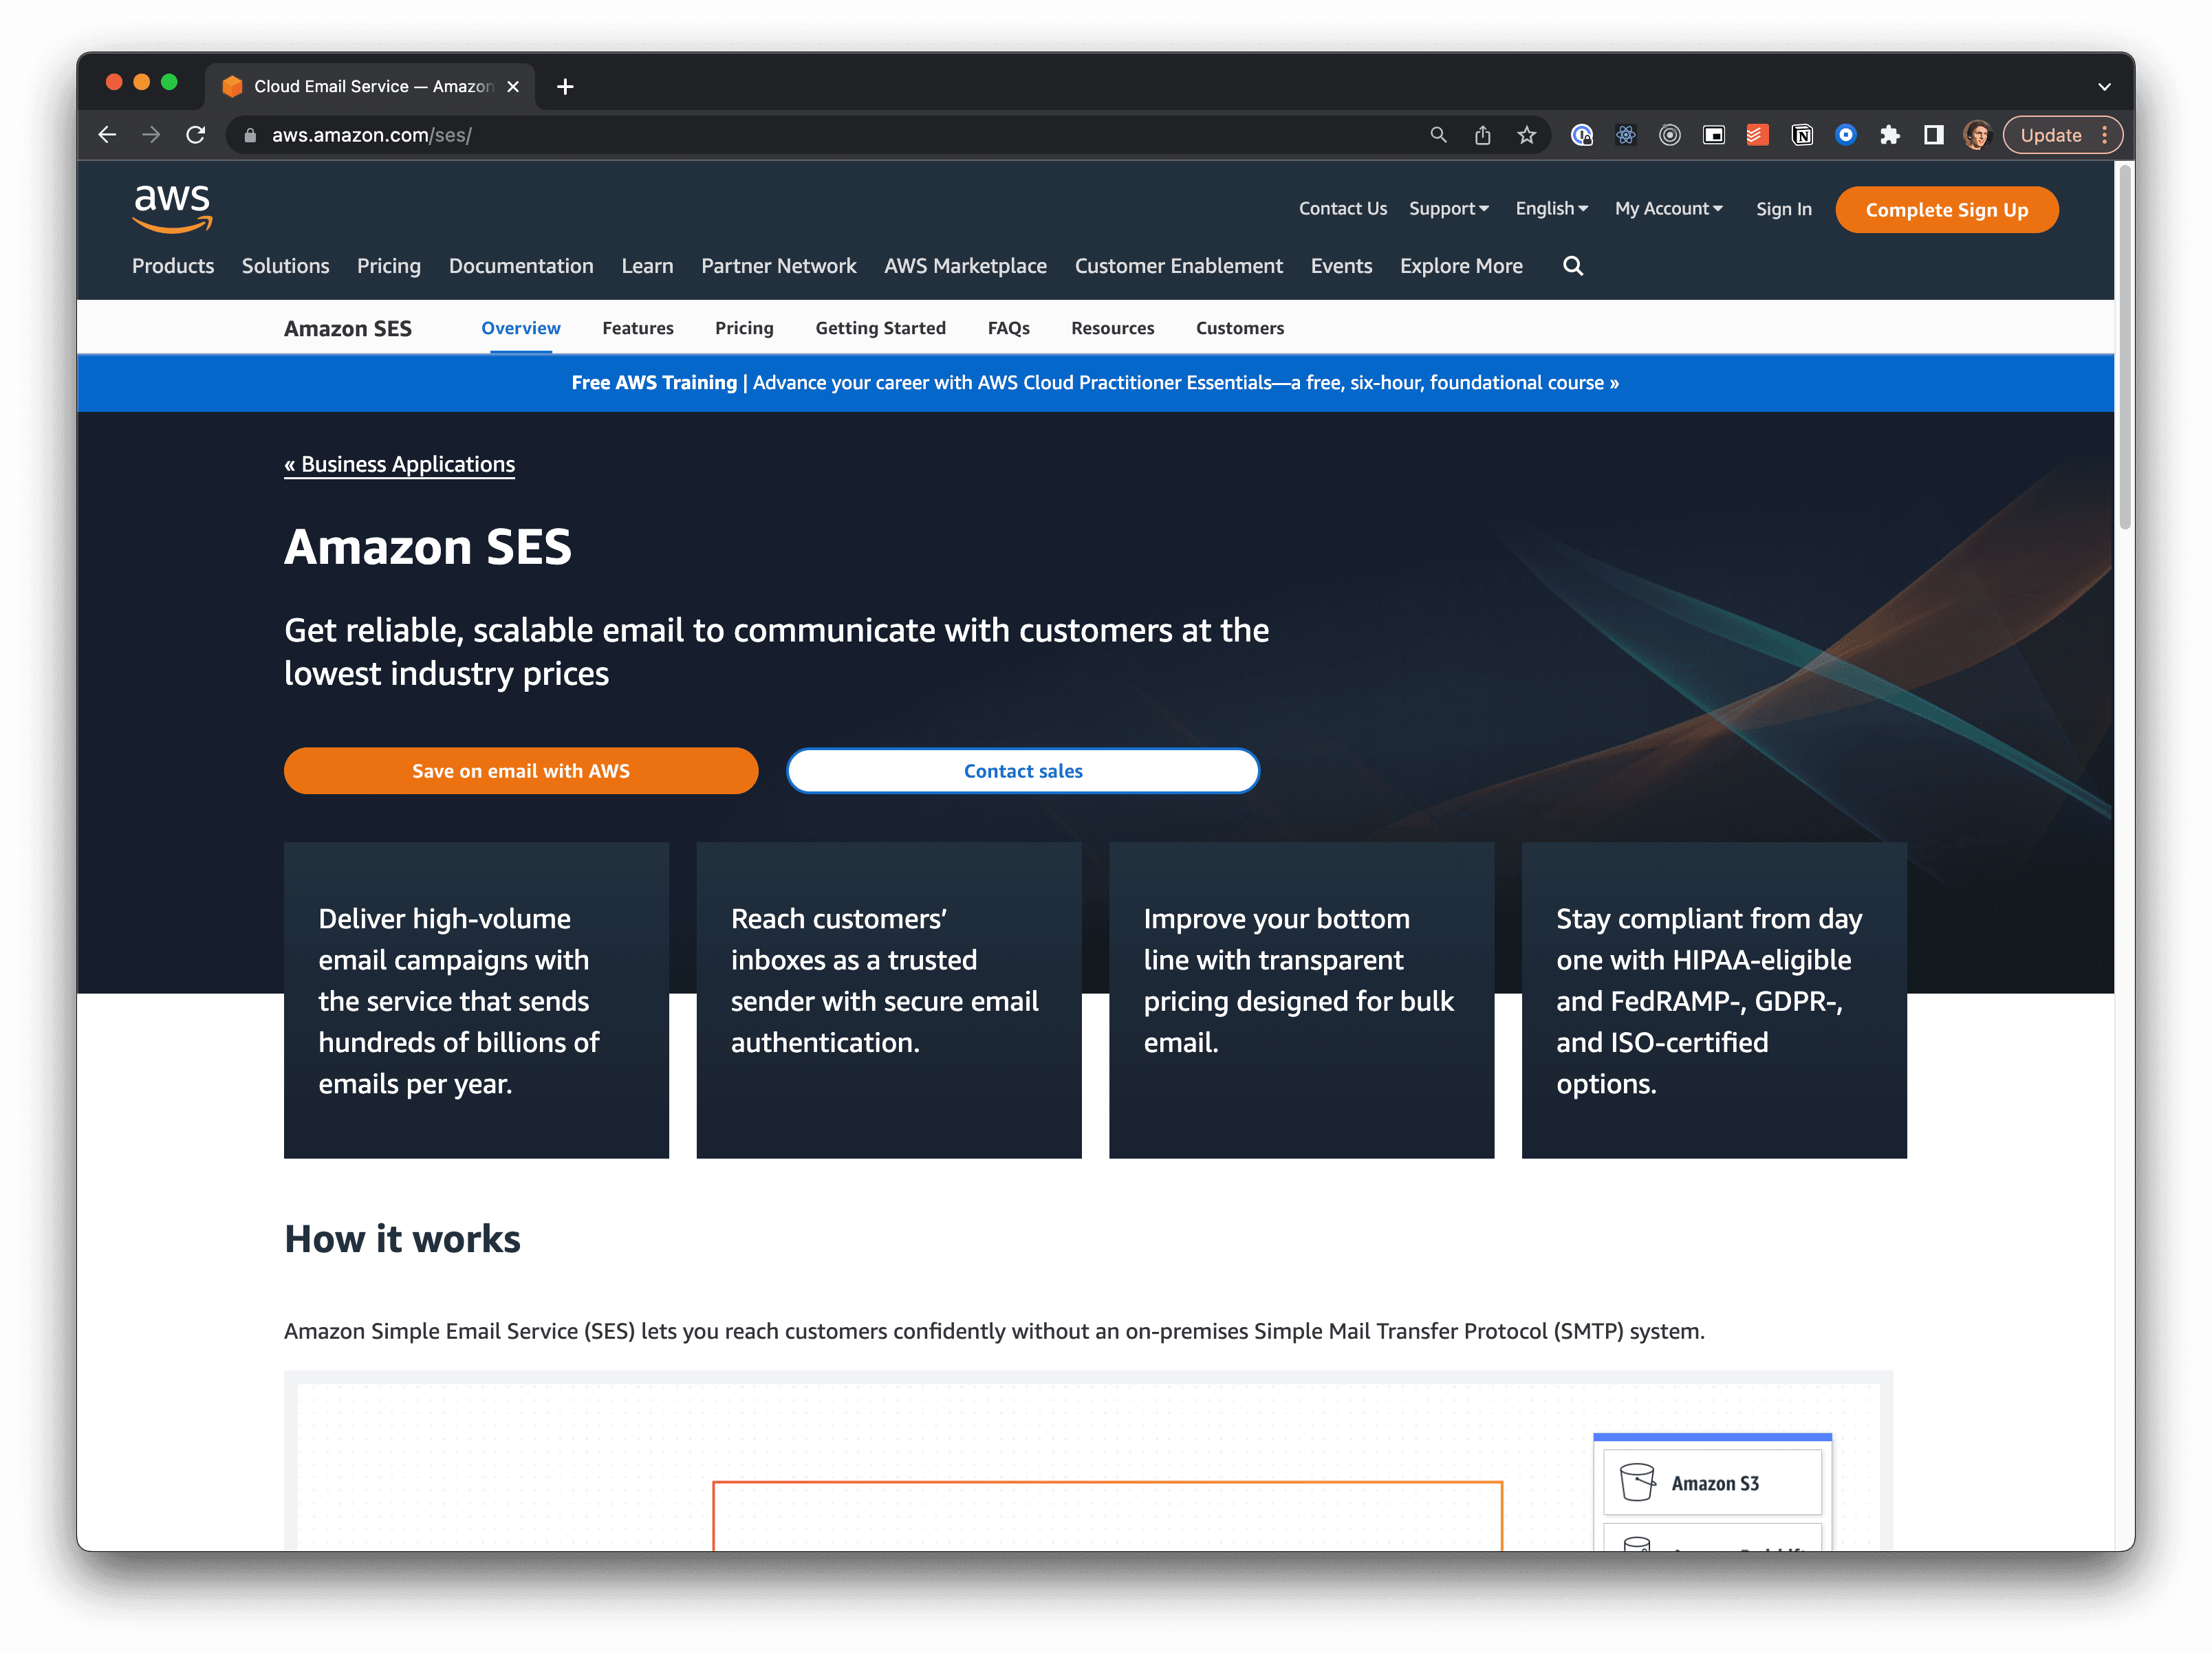The height and width of the screenshot is (1653, 2212).
Task: Click the blue circle extension icon
Action: [x=1845, y=135]
